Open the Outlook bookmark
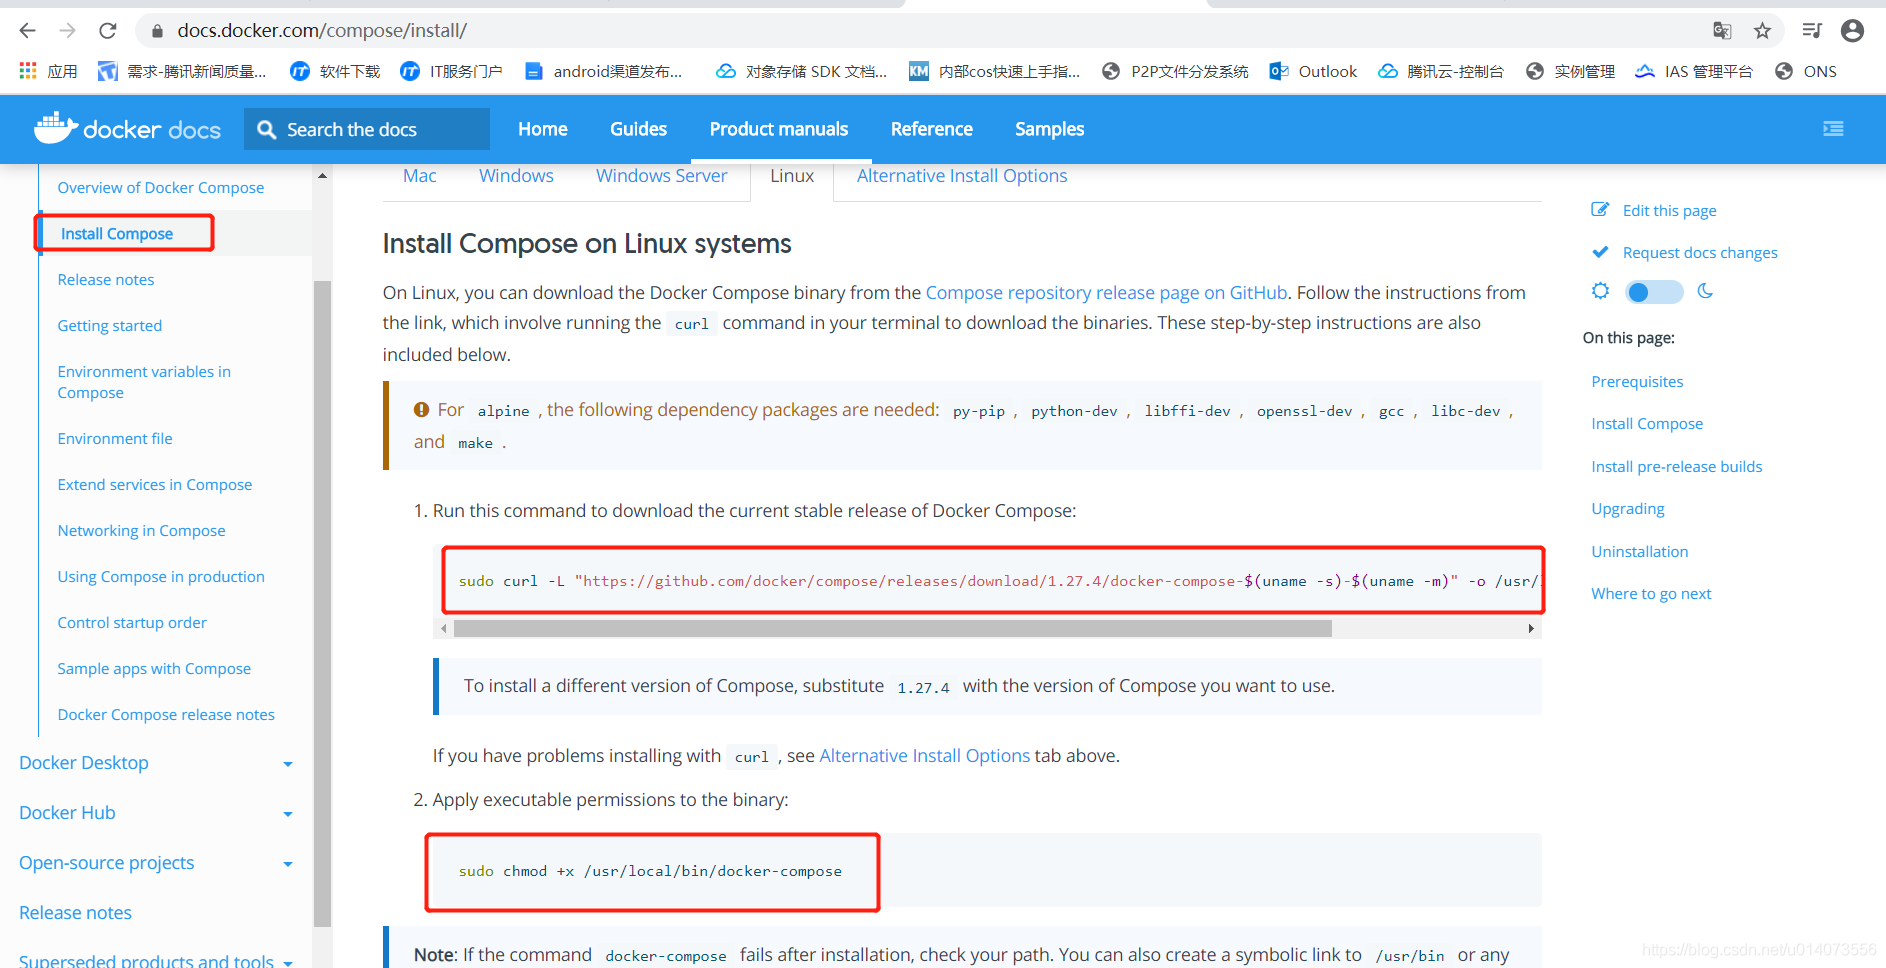 pyautogui.click(x=1313, y=71)
